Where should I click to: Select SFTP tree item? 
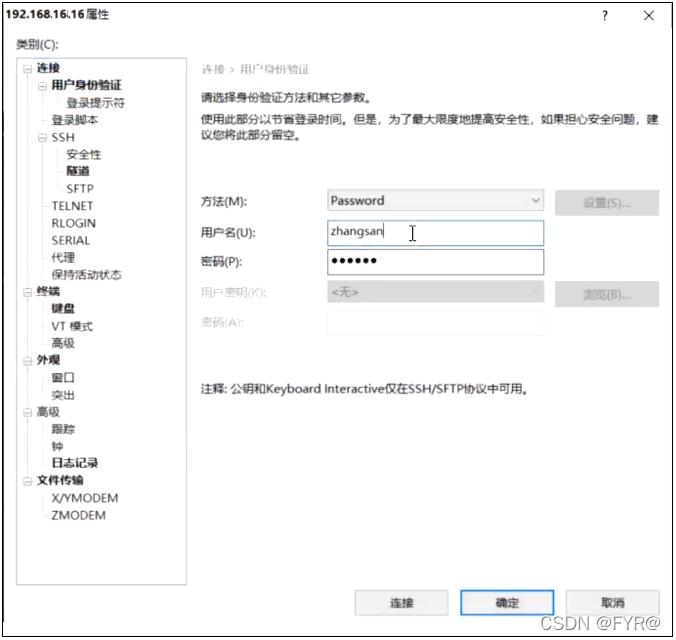[x=80, y=189]
